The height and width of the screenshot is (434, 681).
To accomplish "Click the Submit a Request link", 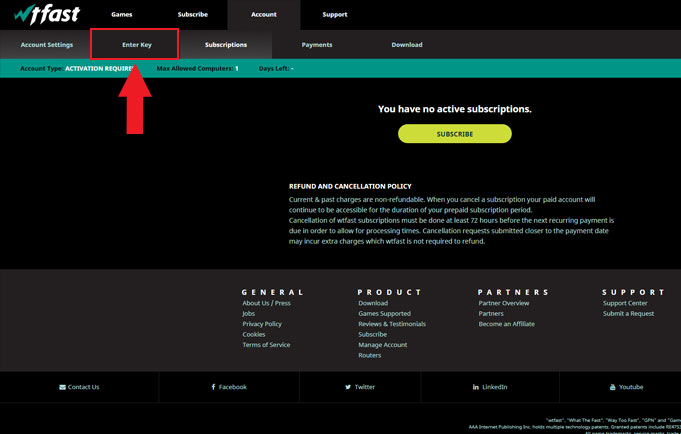I will pyautogui.click(x=628, y=314).
